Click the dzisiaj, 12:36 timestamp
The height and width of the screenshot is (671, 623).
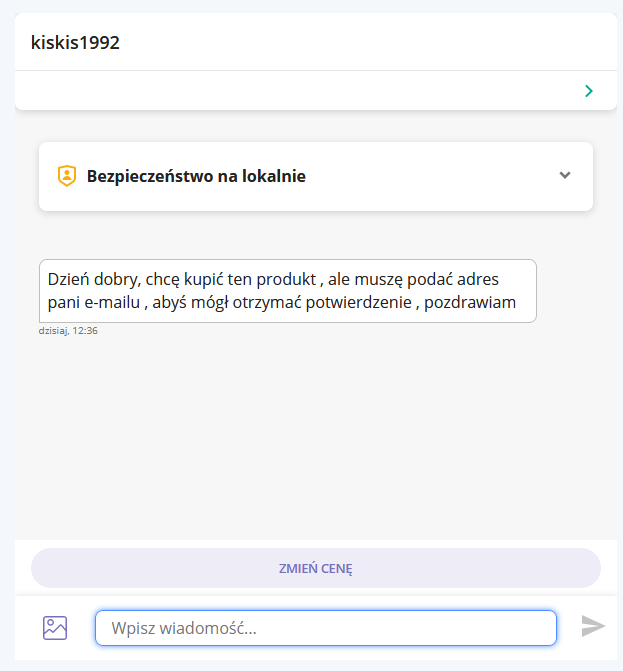(68, 331)
